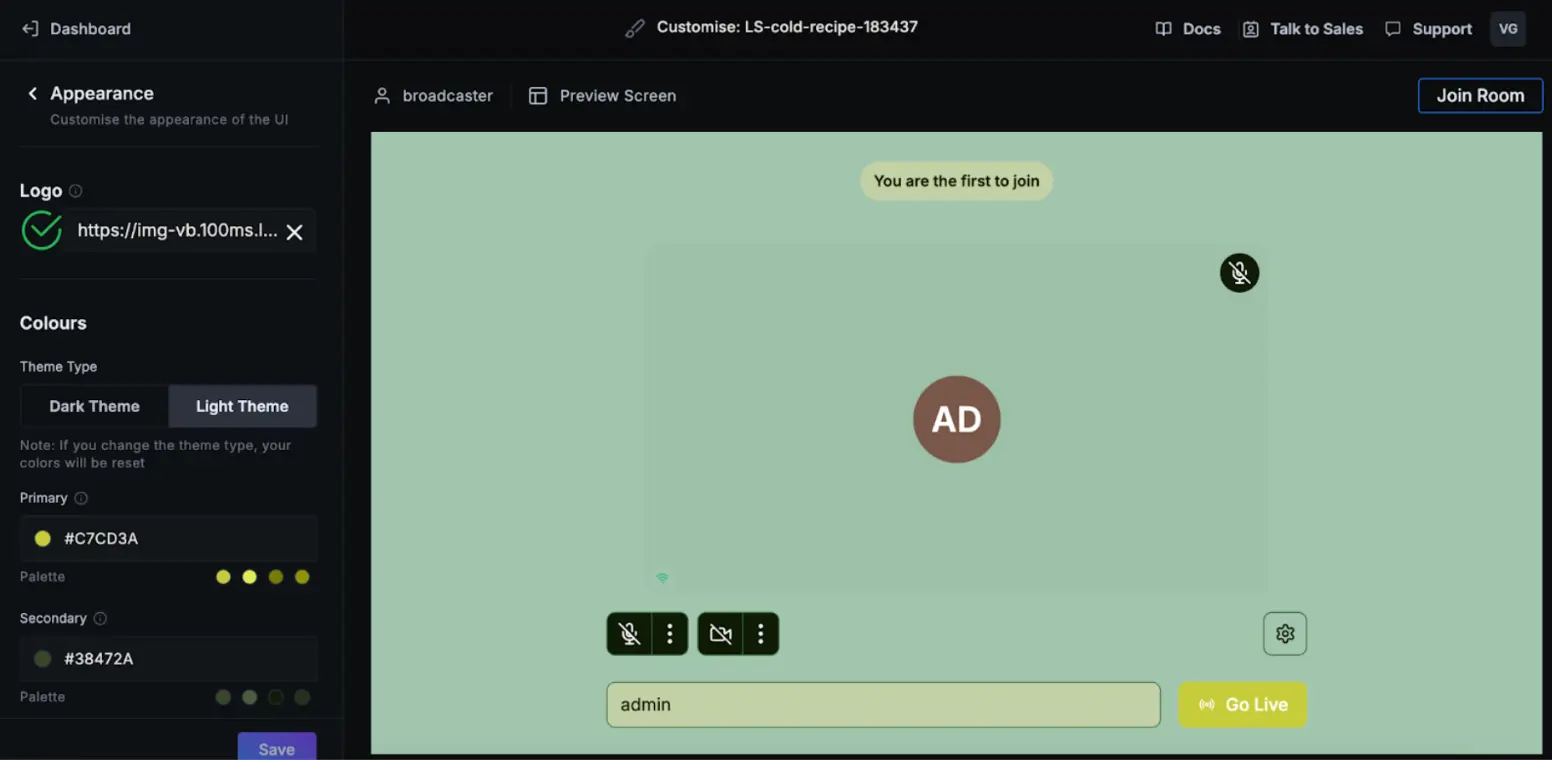The width and height of the screenshot is (1552, 760).
Task: Open camera options via the three-dot menu
Action: click(x=761, y=633)
